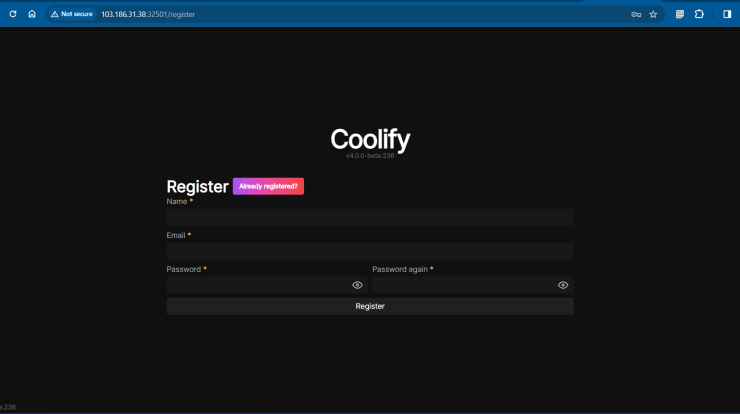Bookmark this page with the star icon
Viewport: 740px width, 414px height.
(653, 15)
